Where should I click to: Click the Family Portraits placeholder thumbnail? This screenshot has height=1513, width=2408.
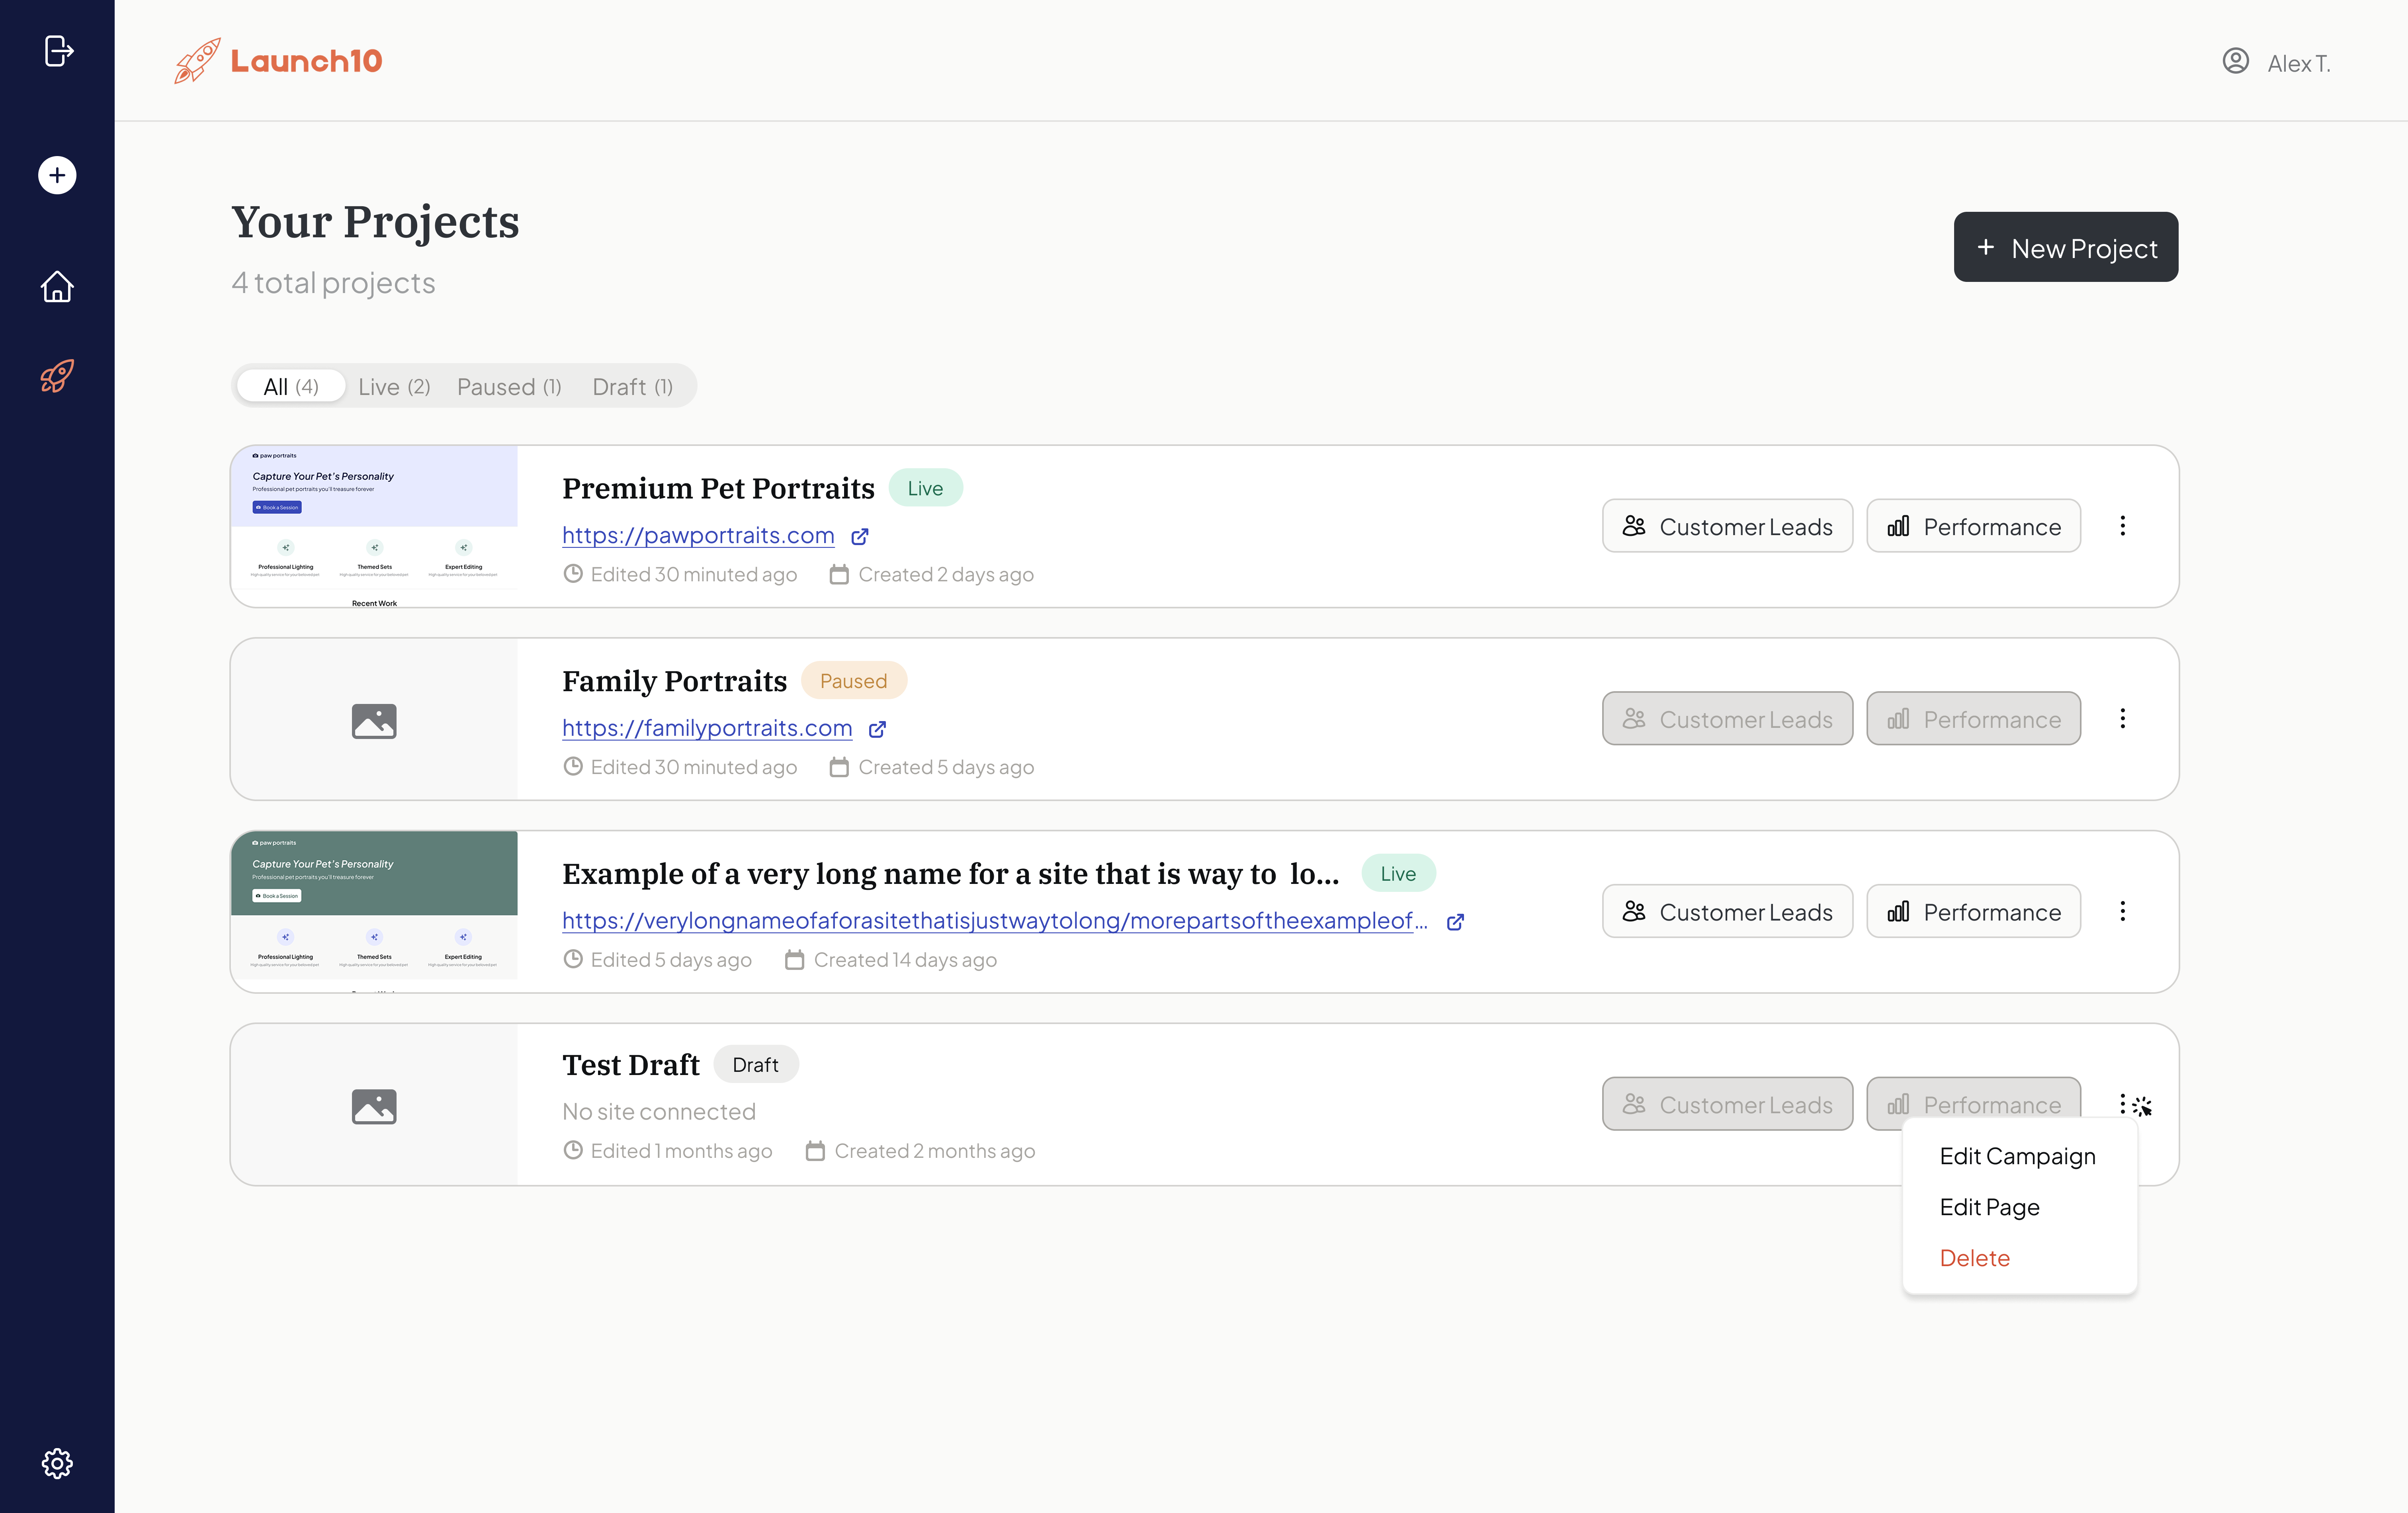pyautogui.click(x=374, y=719)
